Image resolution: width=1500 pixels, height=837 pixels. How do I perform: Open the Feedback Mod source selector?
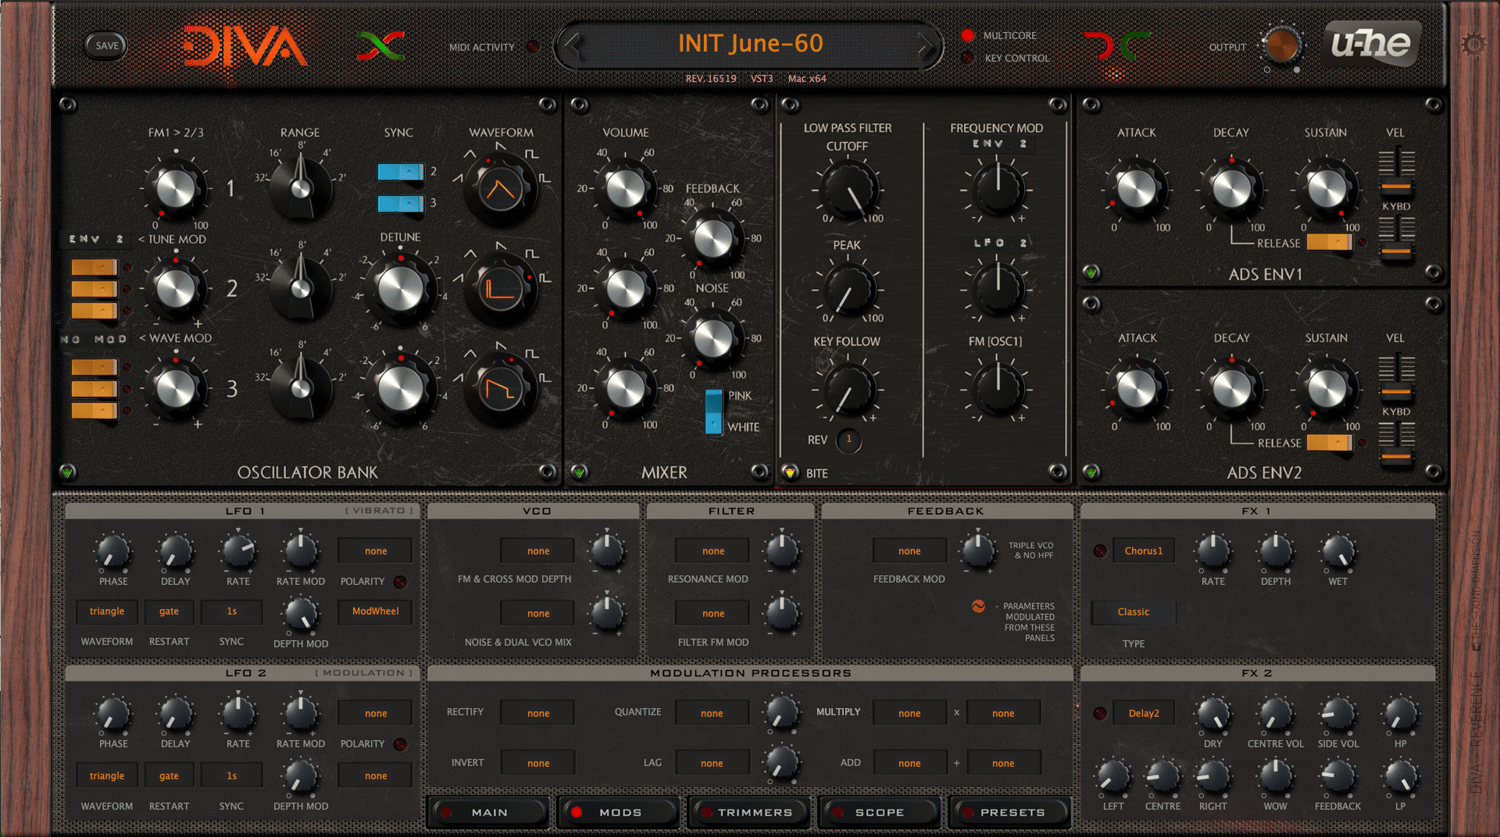point(909,551)
